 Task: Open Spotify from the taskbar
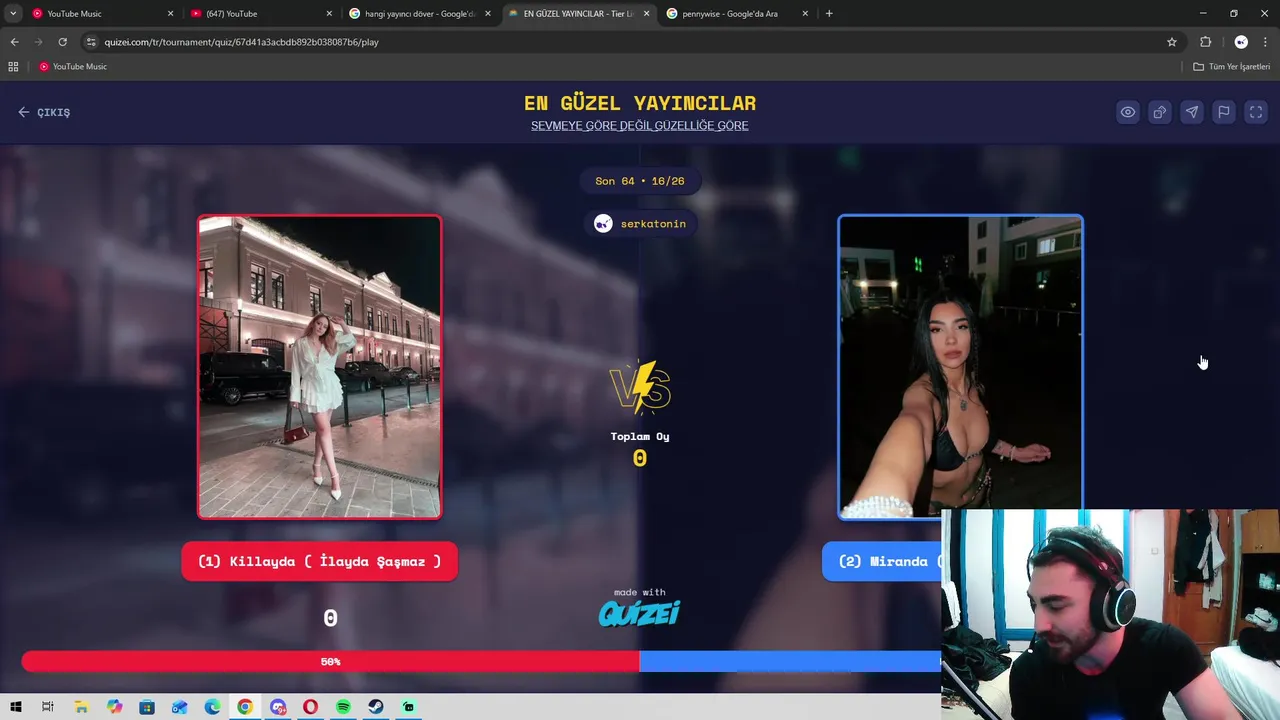coord(343,707)
